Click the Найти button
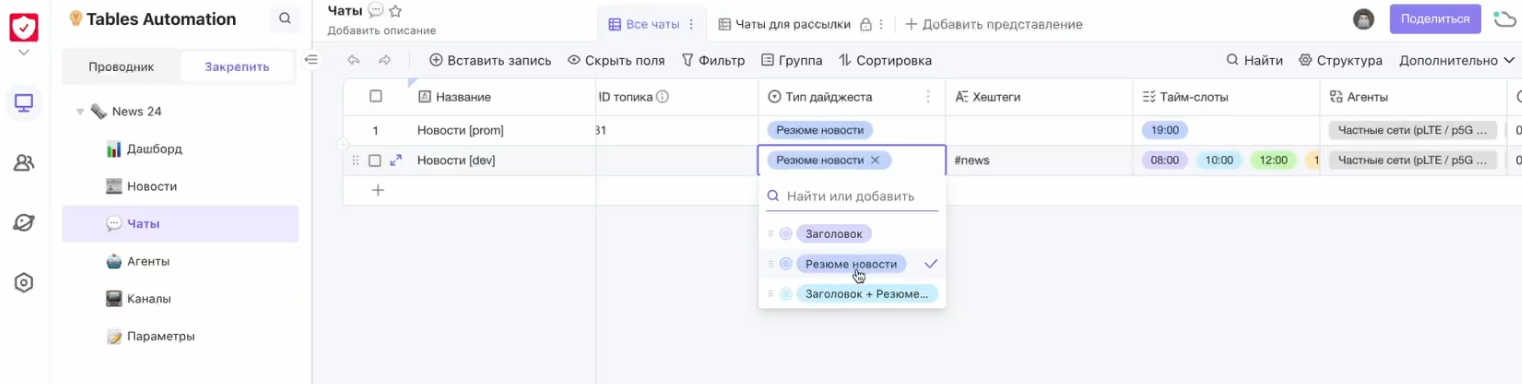The width and height of the screenshot is (1522, 384). pyautogui.click(x=1254, y=60)
